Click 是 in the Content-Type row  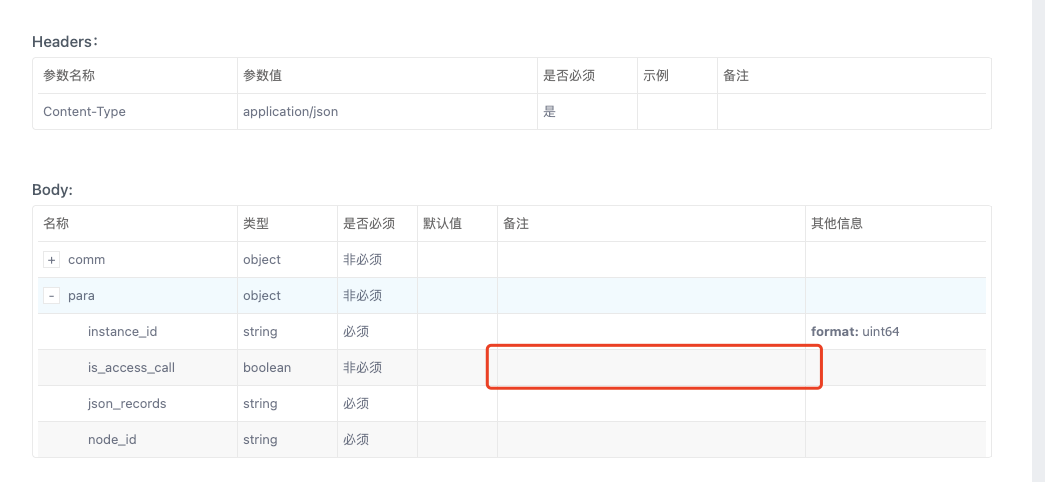pos(549,112)
